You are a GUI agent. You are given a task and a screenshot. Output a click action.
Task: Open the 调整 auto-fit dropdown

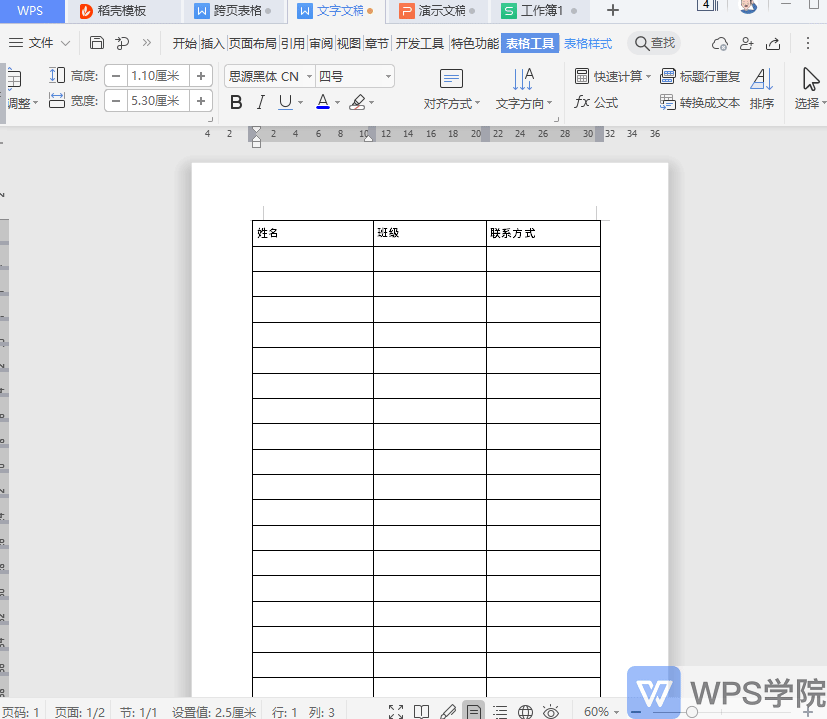[x=22, y=103]
